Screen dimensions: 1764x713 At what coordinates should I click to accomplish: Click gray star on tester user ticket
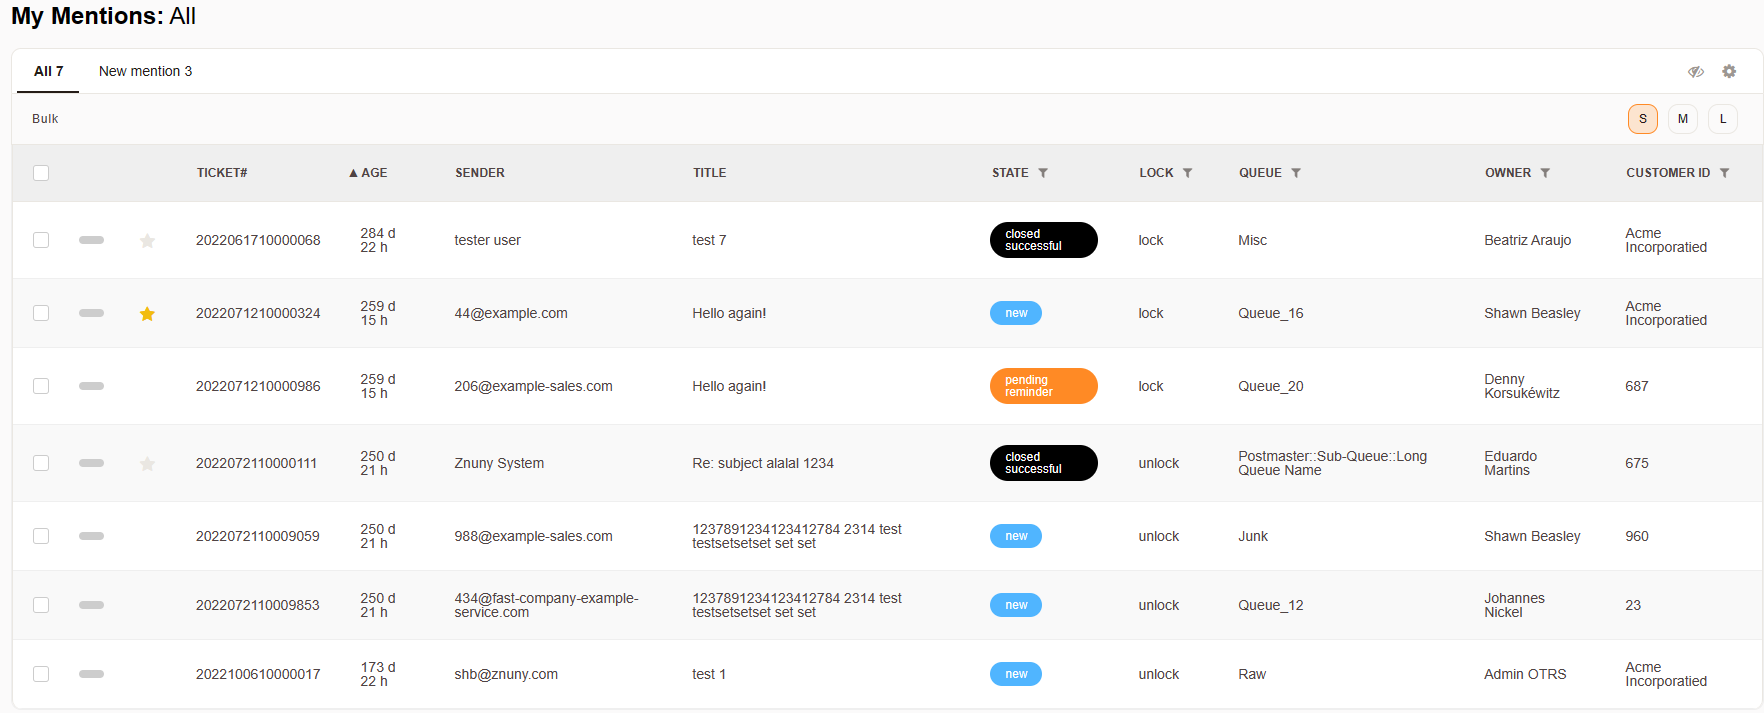pos(147,241)
